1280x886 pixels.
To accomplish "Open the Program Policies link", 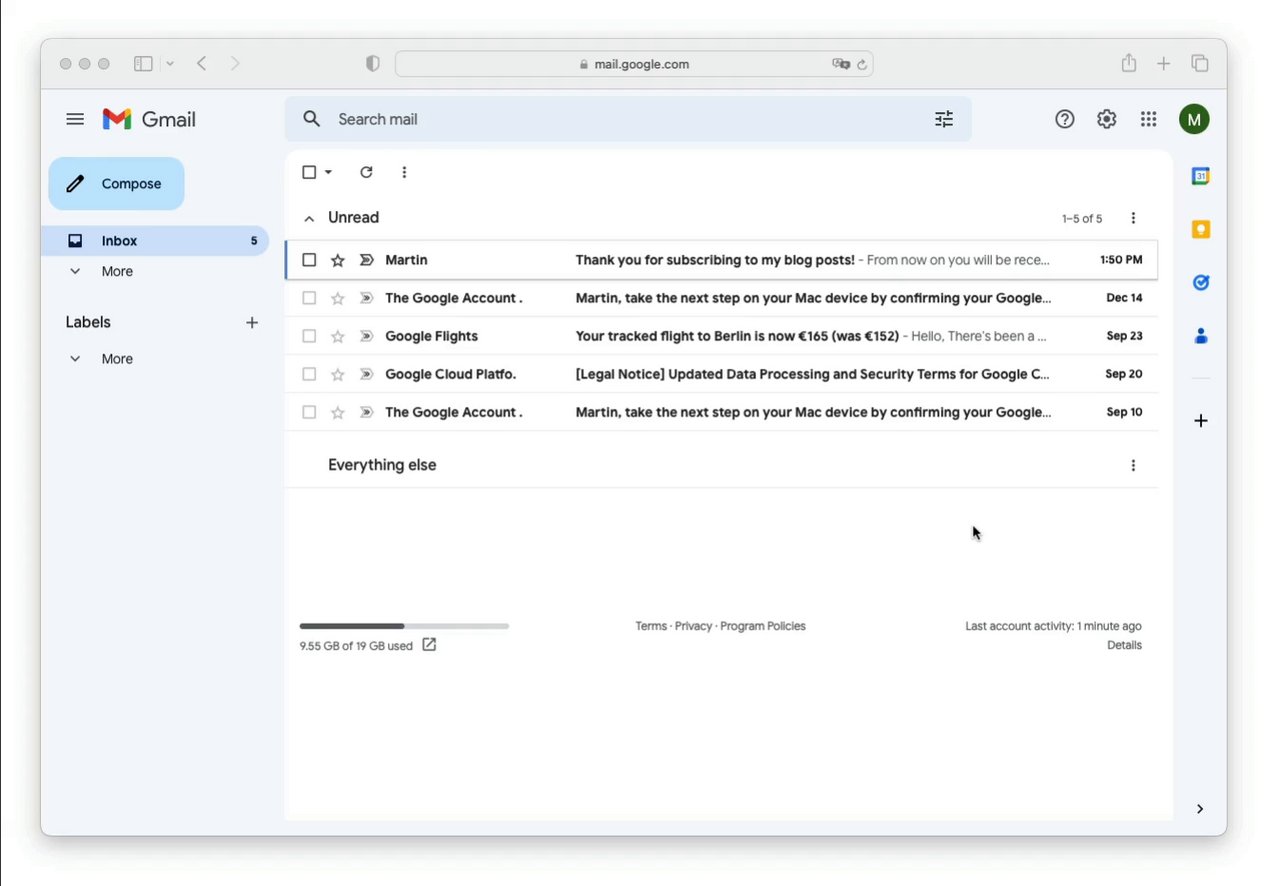I will point(763,626).
